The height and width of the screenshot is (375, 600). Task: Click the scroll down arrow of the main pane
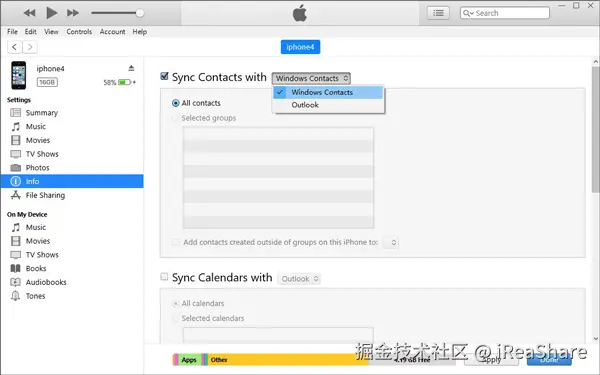[x=596, y=339]
